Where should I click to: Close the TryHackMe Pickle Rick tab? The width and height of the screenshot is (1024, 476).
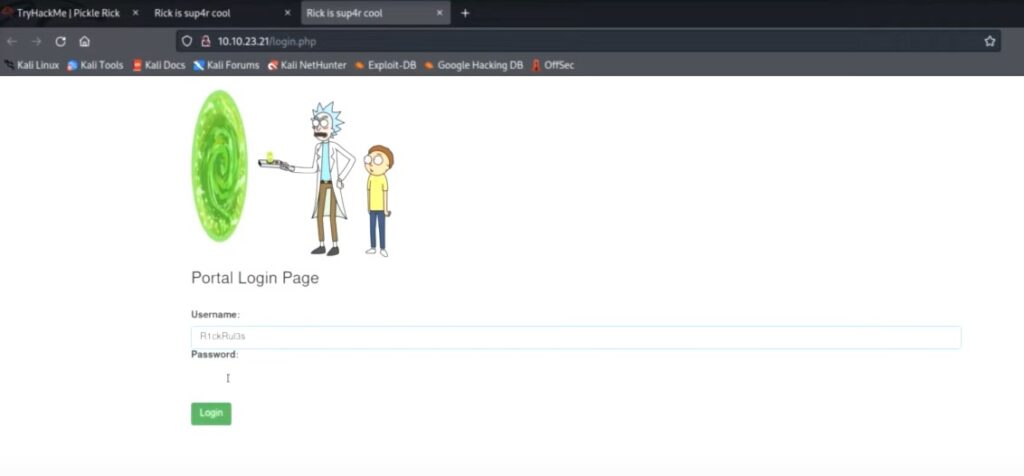pyautogui.click(x=135, y=13)
